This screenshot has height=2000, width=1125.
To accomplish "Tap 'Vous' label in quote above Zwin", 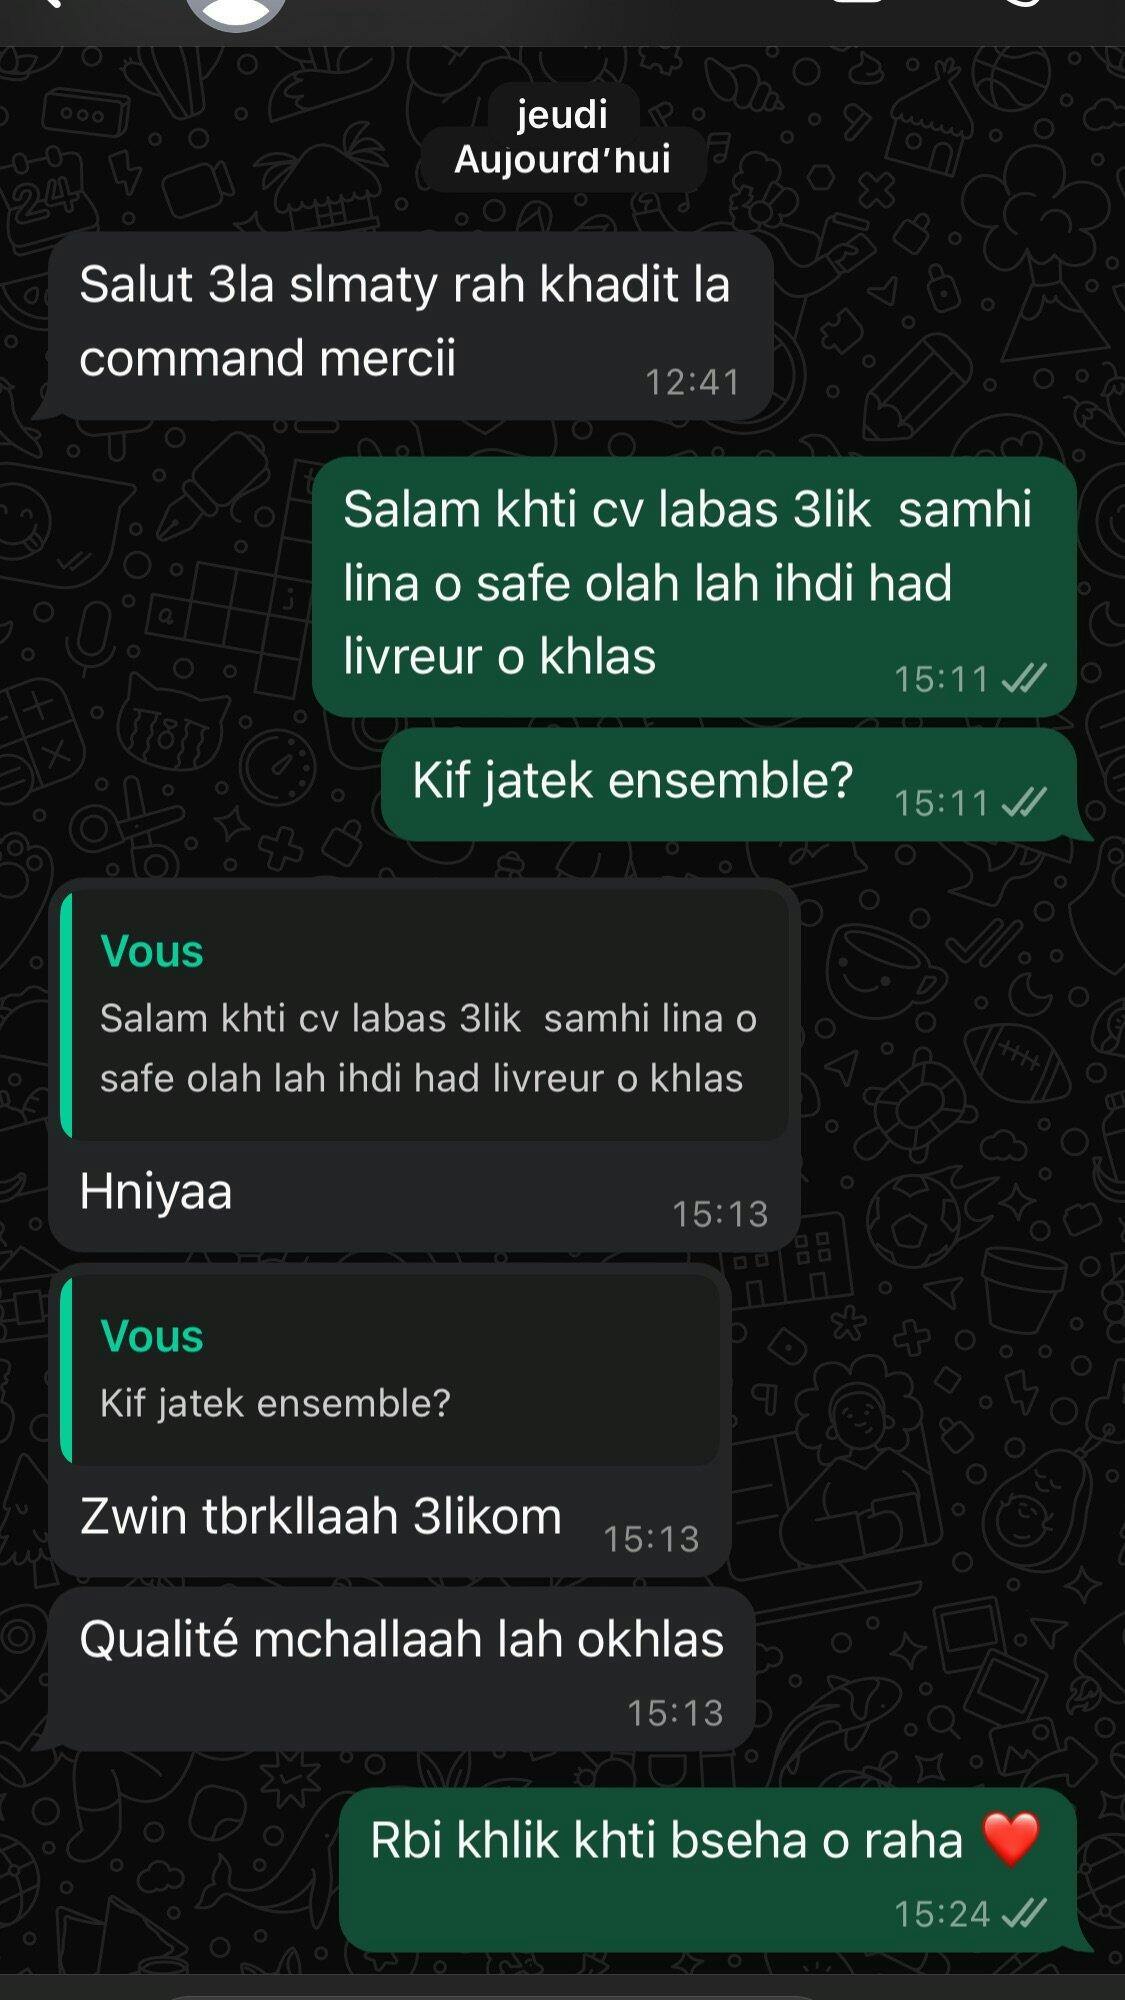I will 152,1336.
